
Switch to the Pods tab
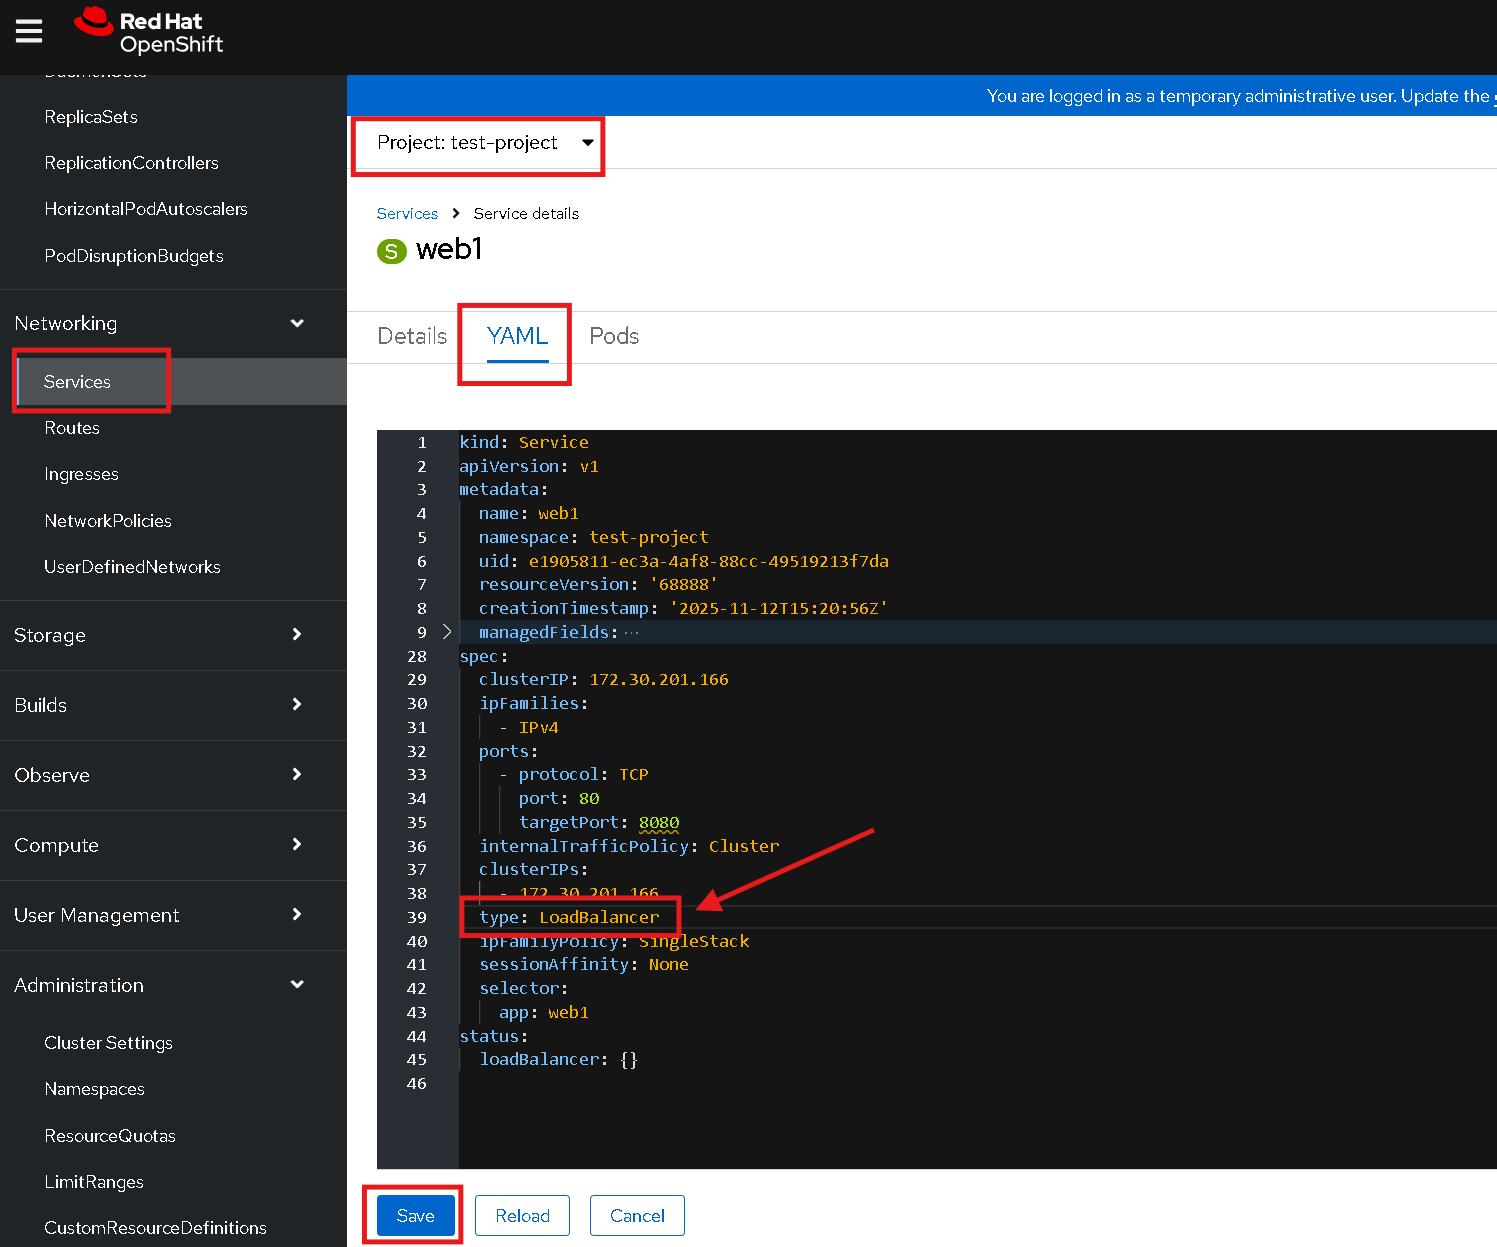click(x=614, y=336)
